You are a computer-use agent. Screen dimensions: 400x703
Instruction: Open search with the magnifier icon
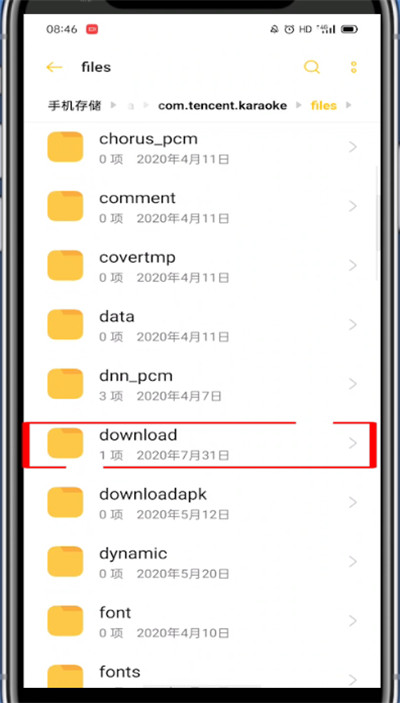[312, 67]
